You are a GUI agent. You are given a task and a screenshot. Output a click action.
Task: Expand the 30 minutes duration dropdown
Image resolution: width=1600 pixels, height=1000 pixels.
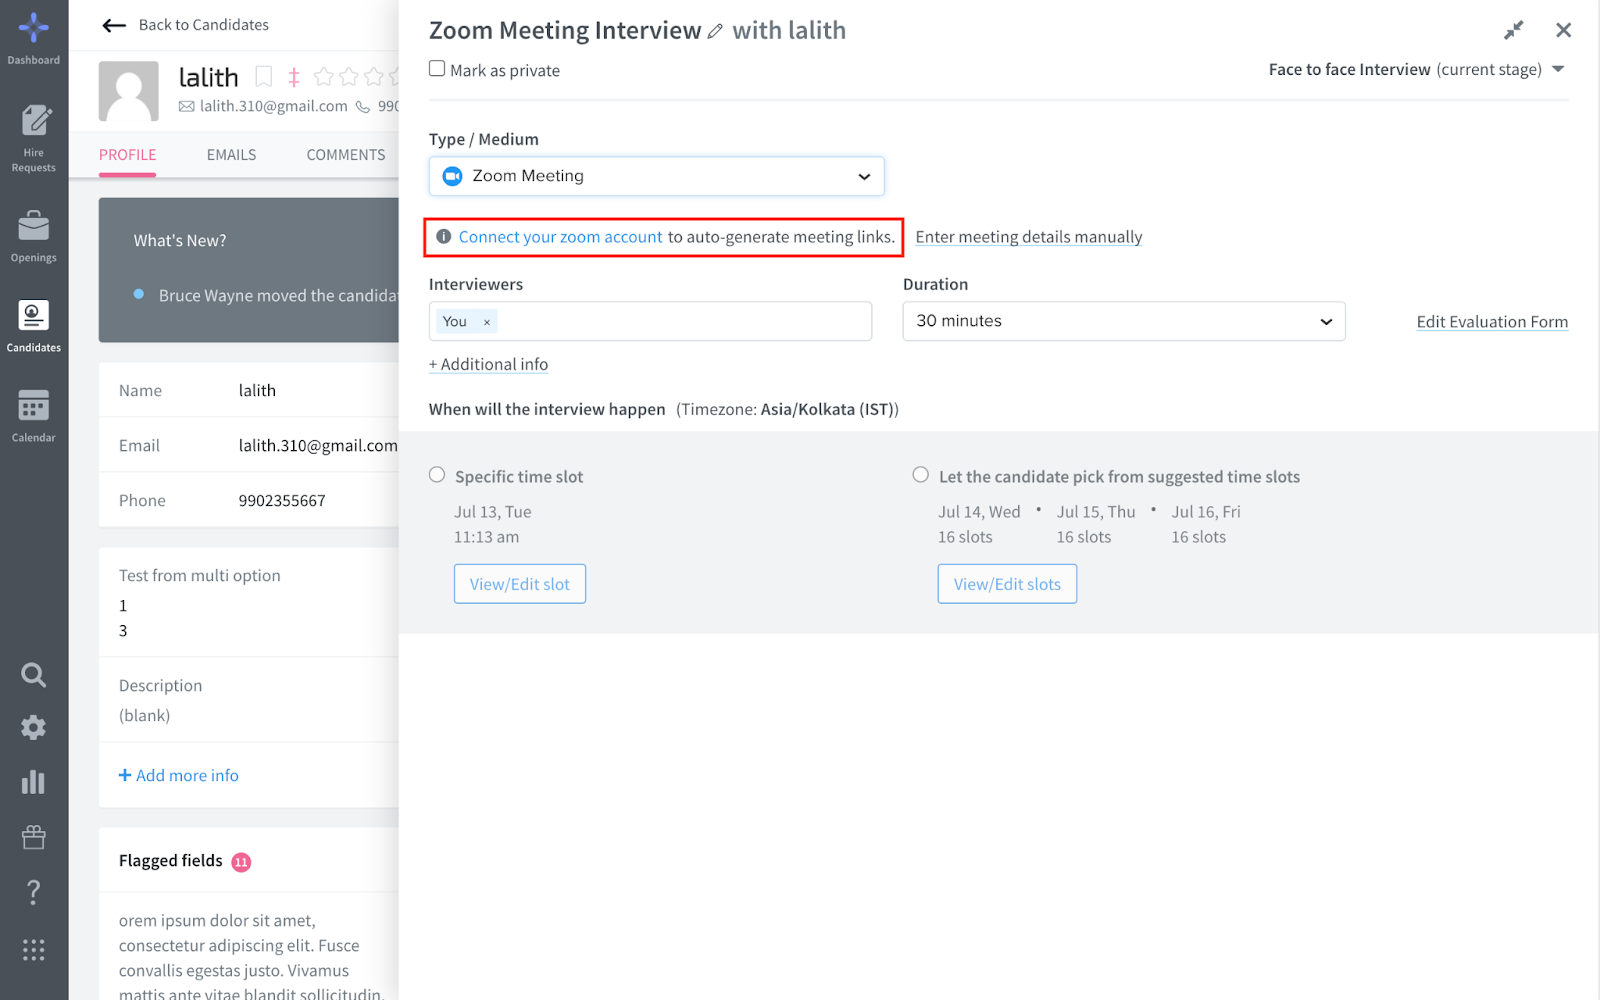coord(1124,321)
